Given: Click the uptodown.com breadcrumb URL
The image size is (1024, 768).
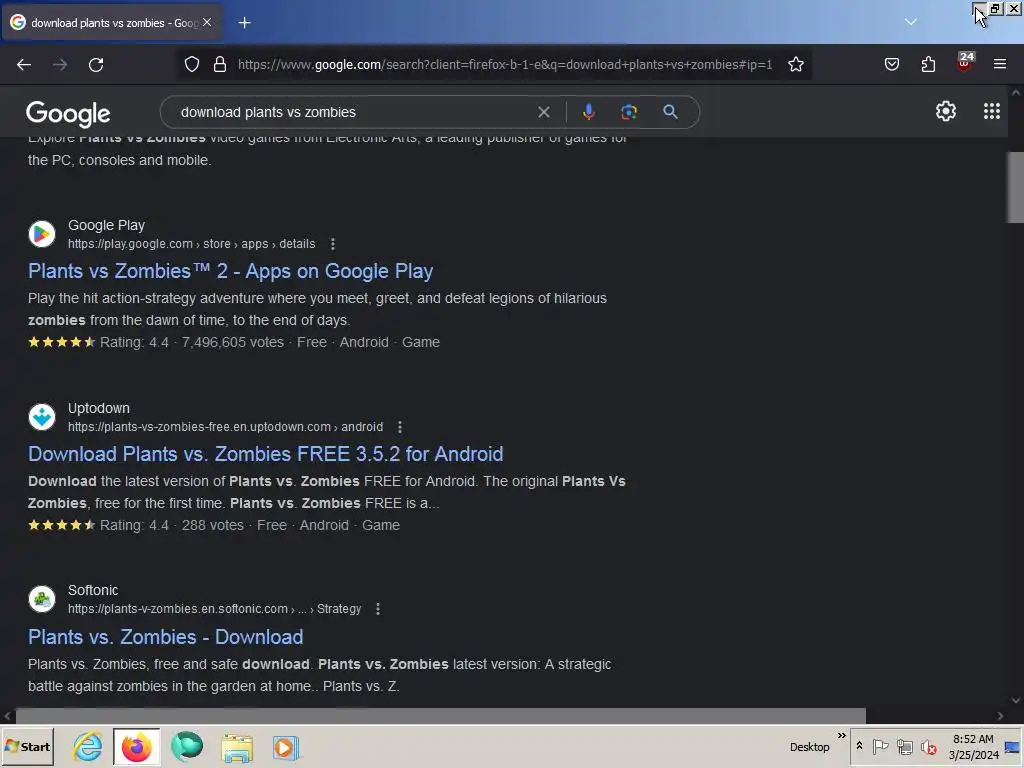Looking at the screenshot, I should coord(225,426).
